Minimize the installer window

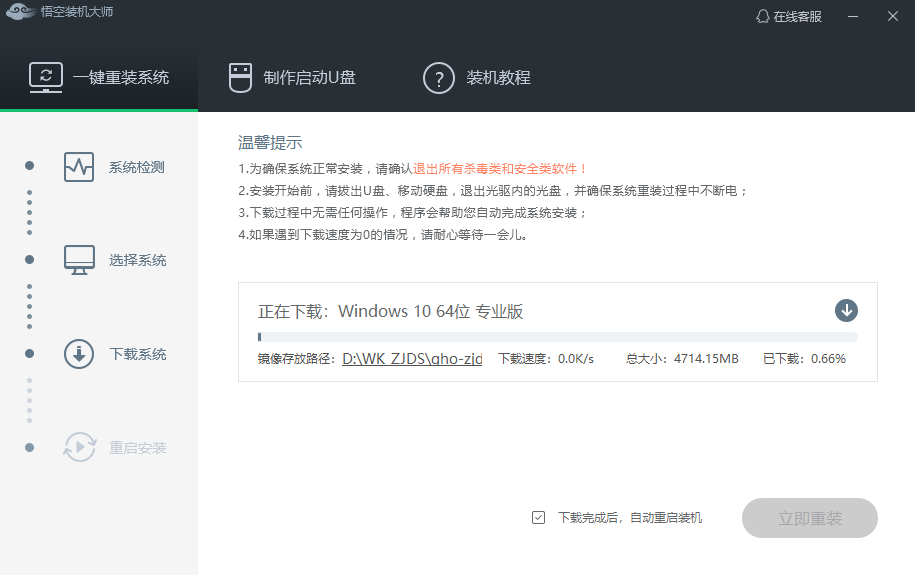(853, 16)
